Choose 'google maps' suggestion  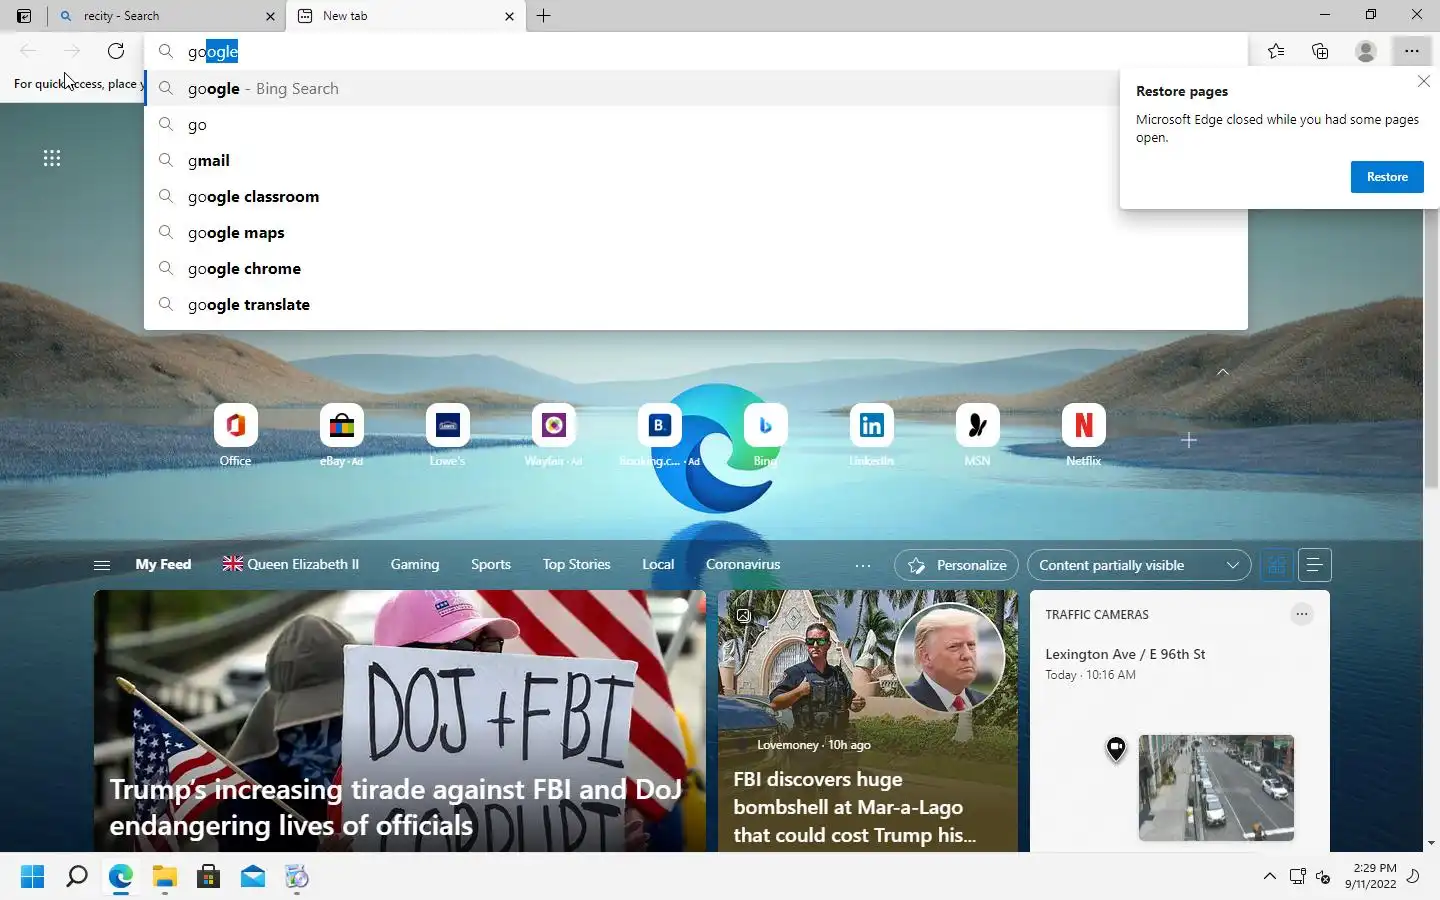(x=696, y=232)
